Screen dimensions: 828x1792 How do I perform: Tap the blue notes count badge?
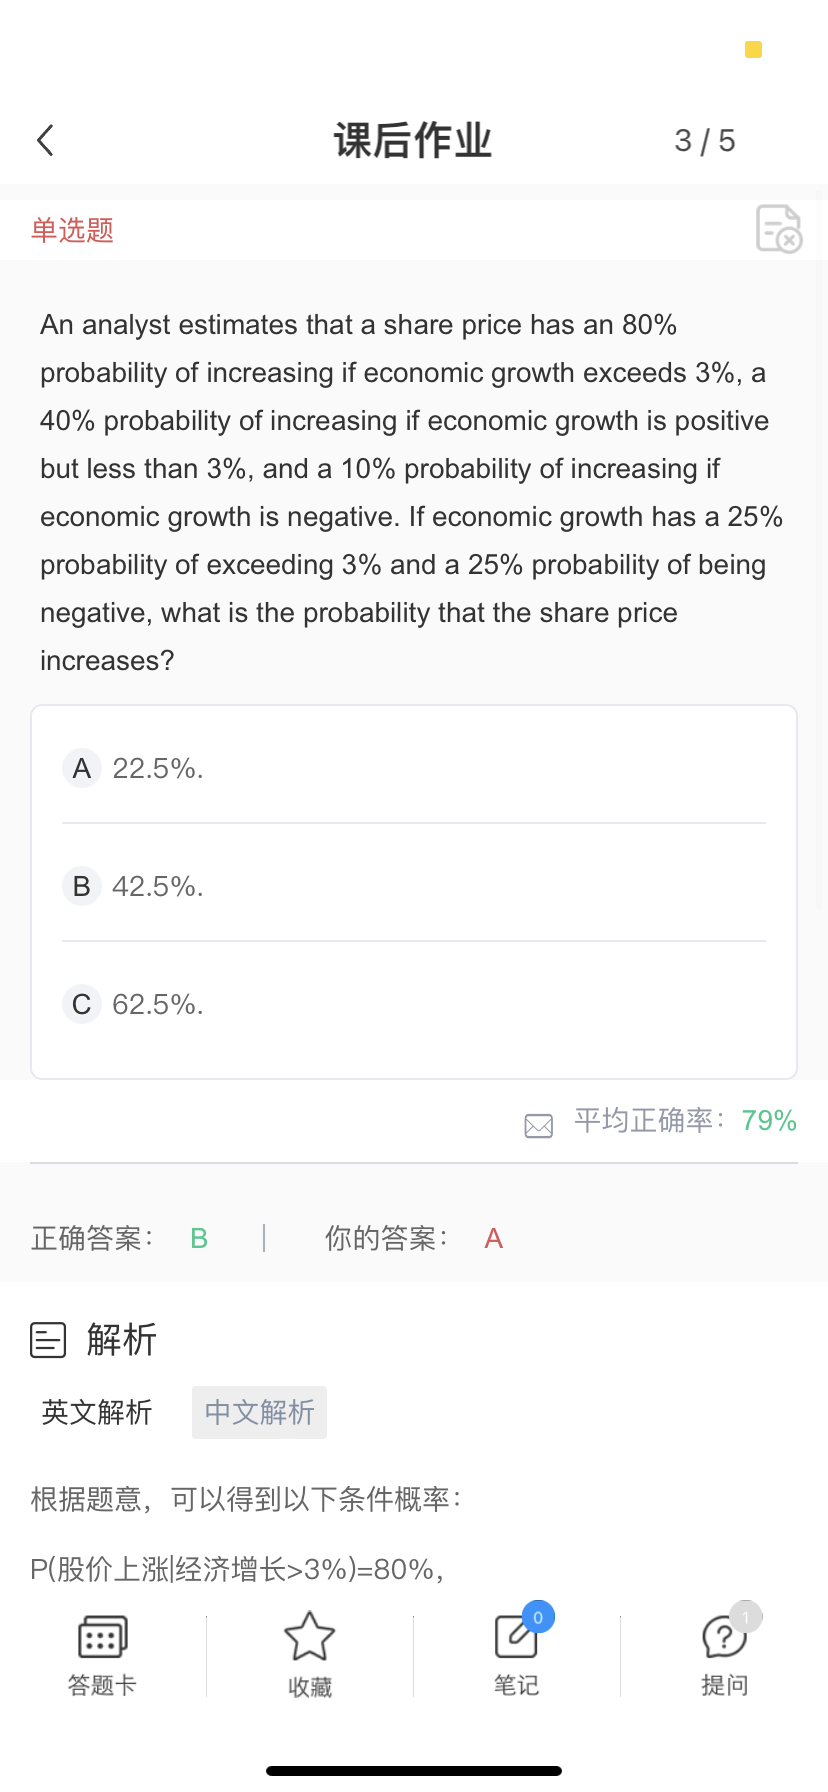point(538,1617)
